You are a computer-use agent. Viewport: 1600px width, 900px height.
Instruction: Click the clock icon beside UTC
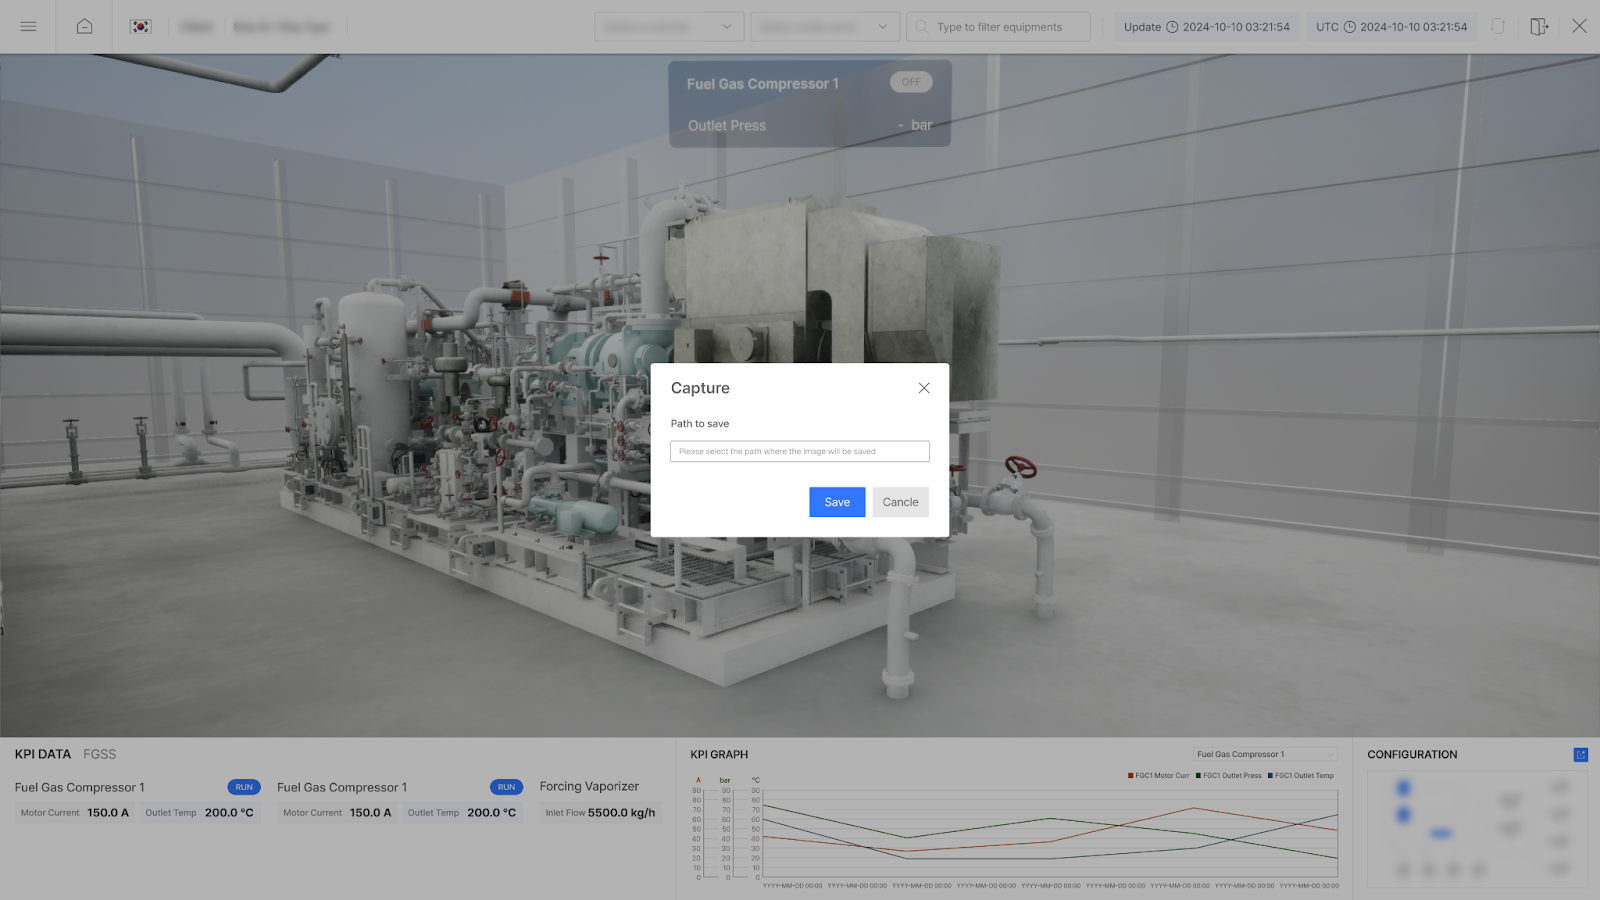(x=1349, y=27)
